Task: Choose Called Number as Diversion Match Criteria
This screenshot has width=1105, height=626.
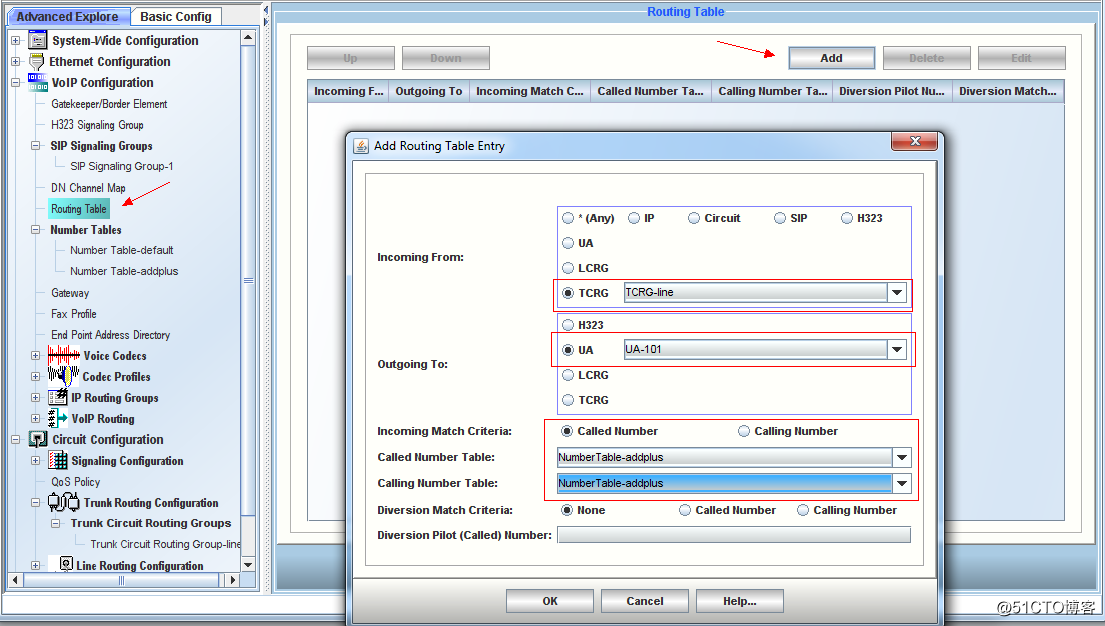Action: tap(685, 510)
